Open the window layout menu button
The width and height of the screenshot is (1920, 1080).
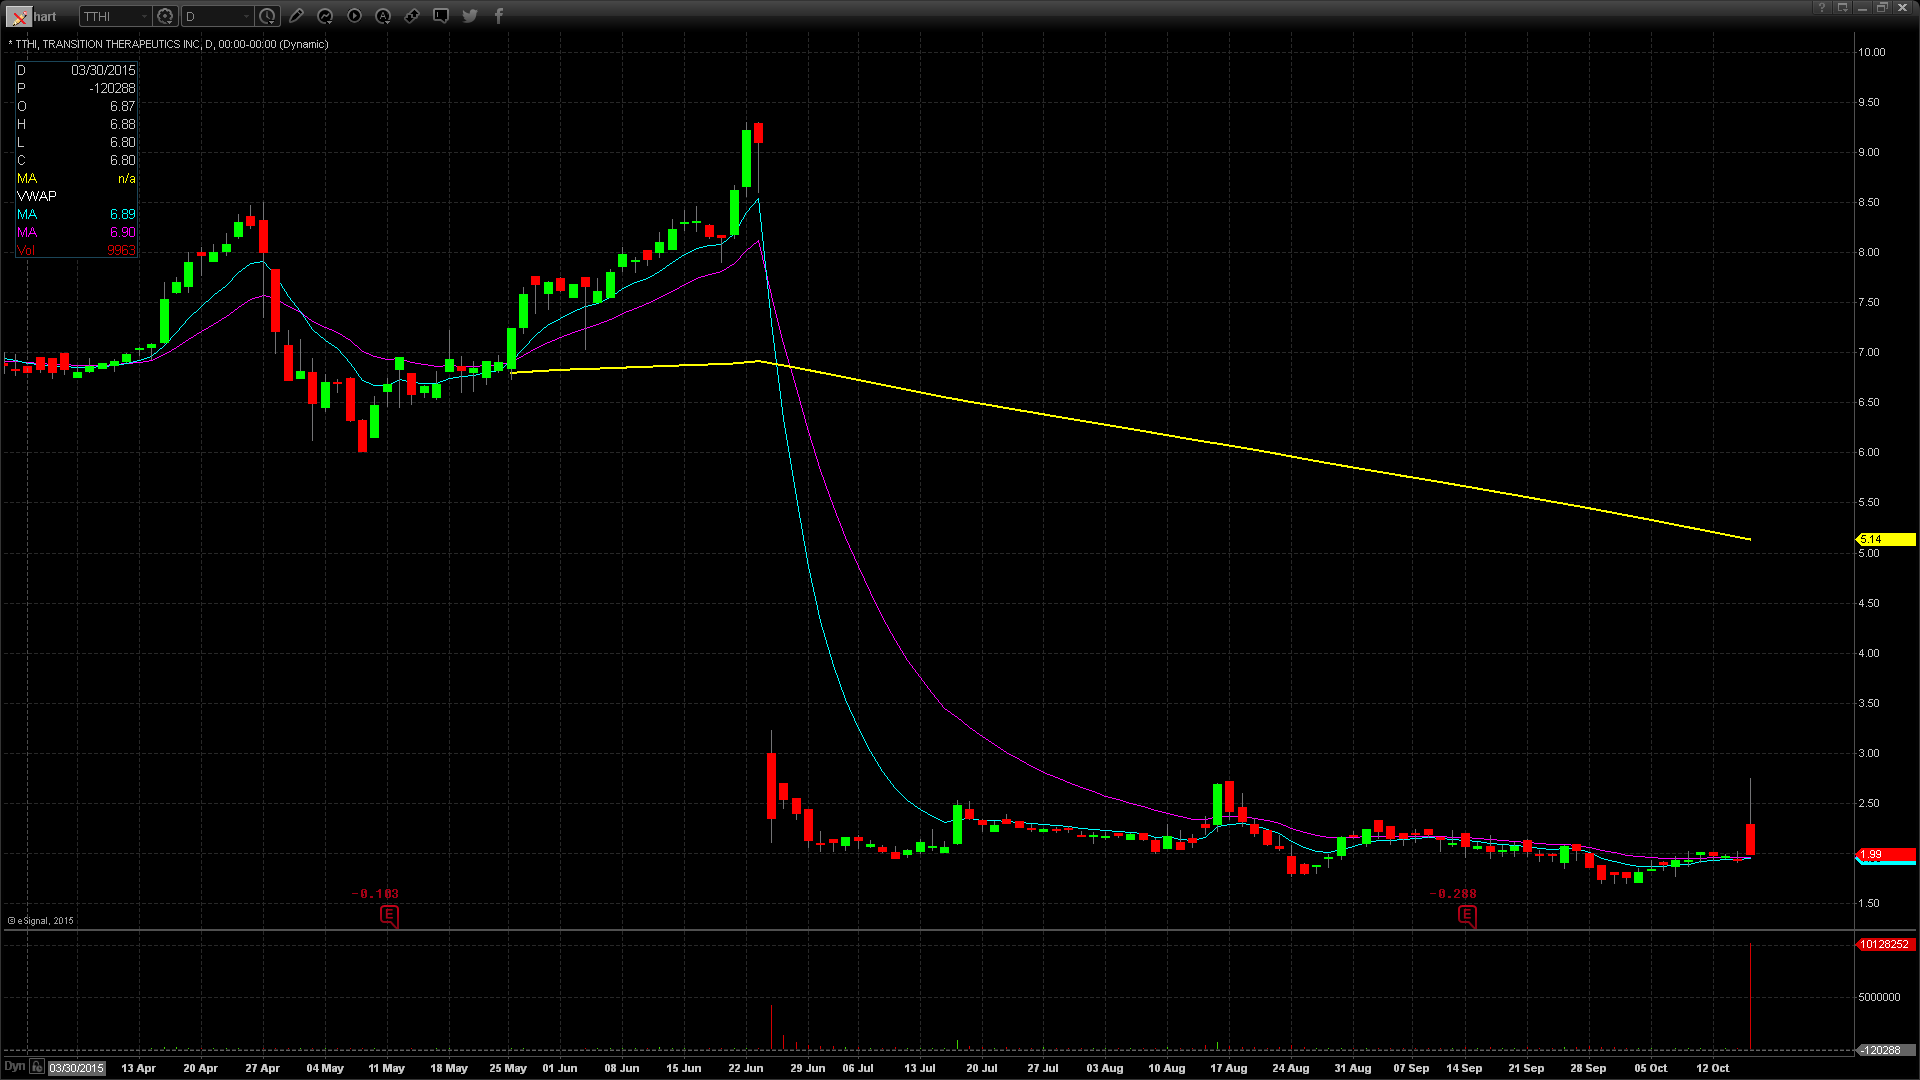(x=1842, y=8)
